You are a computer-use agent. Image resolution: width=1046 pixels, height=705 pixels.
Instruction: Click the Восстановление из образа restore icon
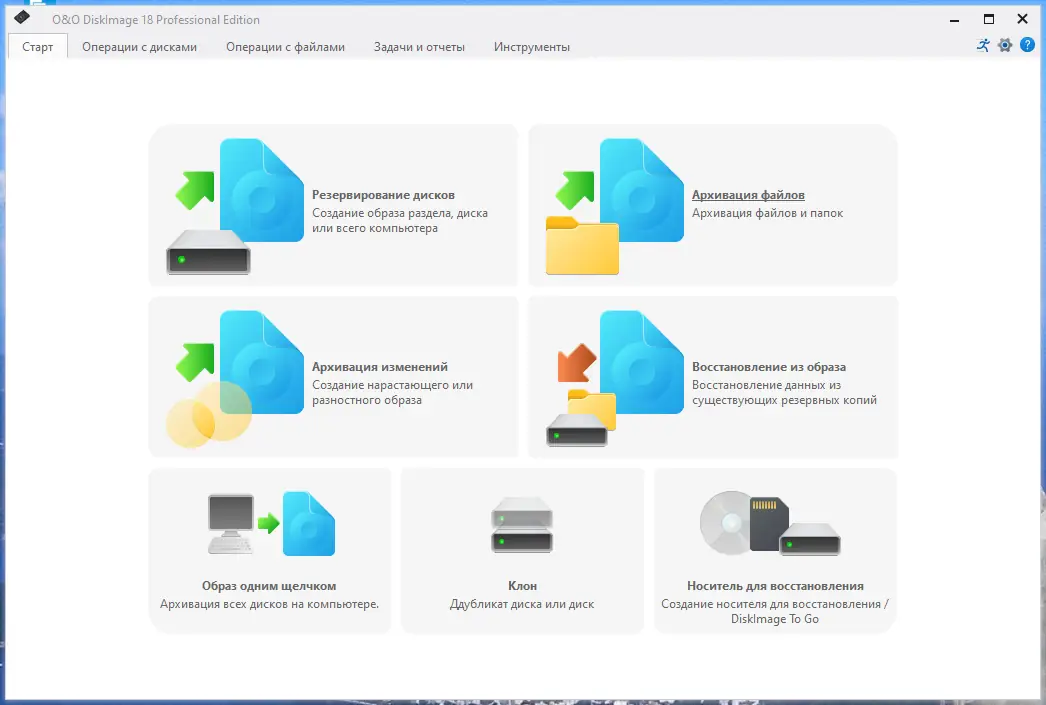pyautogui.click(x=614, y=378)
